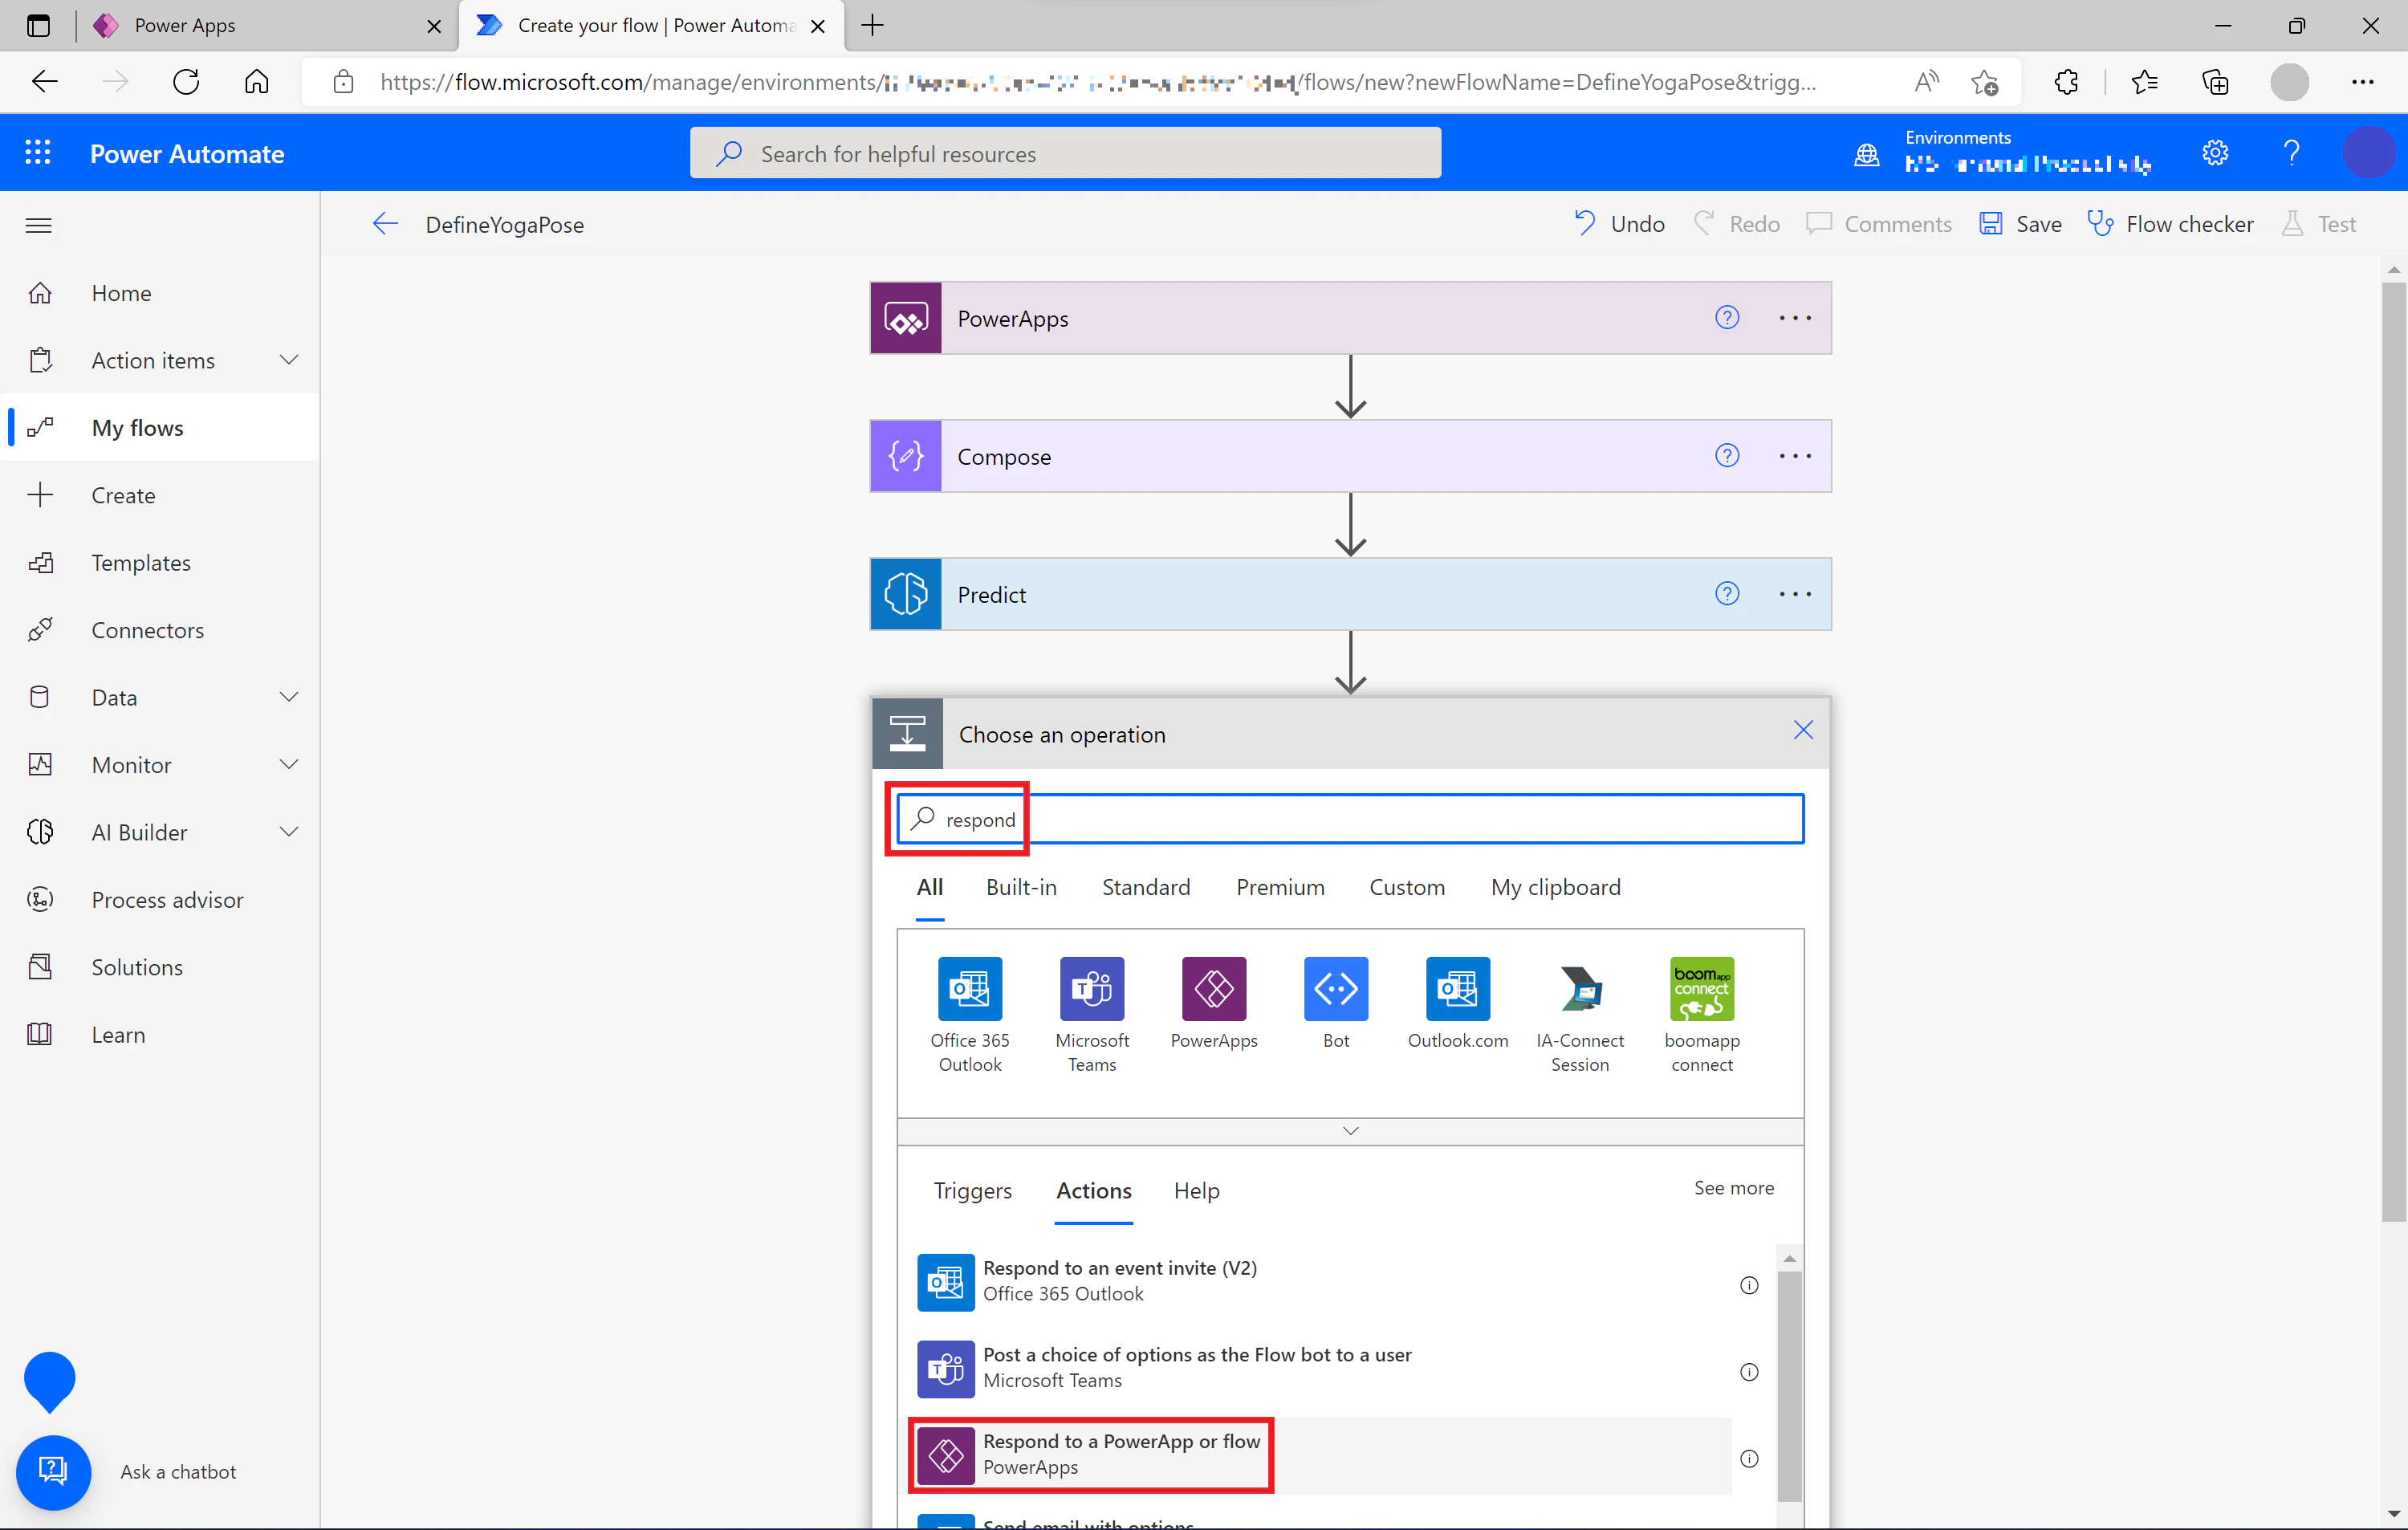Image resolution: width=2408 pixels, height=1530 pixels.
Task: Open Settings gear in Power Automate header
Action: [2215, 153]
